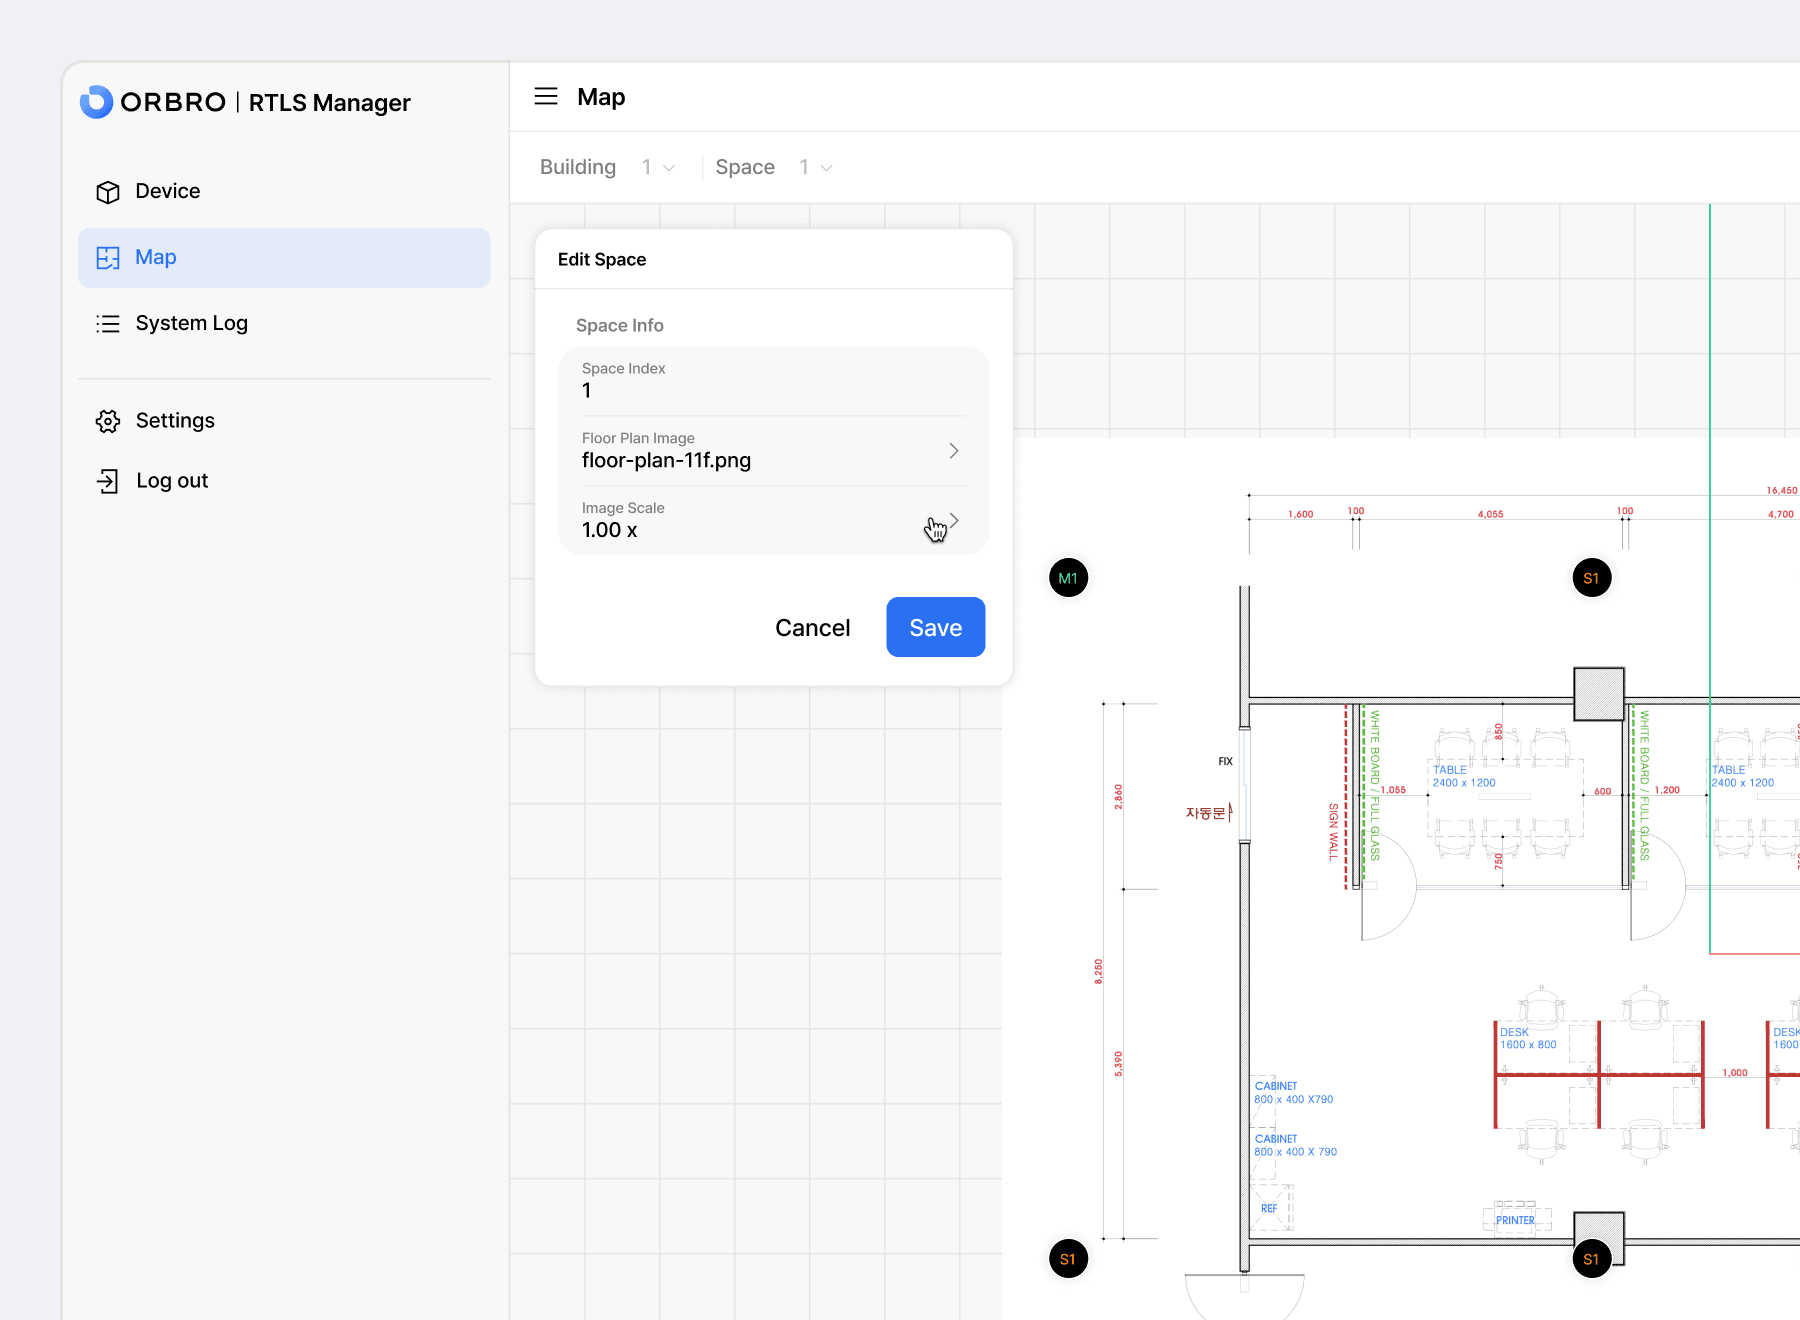Click the Space Index field
The width and height of the screenshot is (1800, 1320).
pyautogui.click(x=773, y=381)
